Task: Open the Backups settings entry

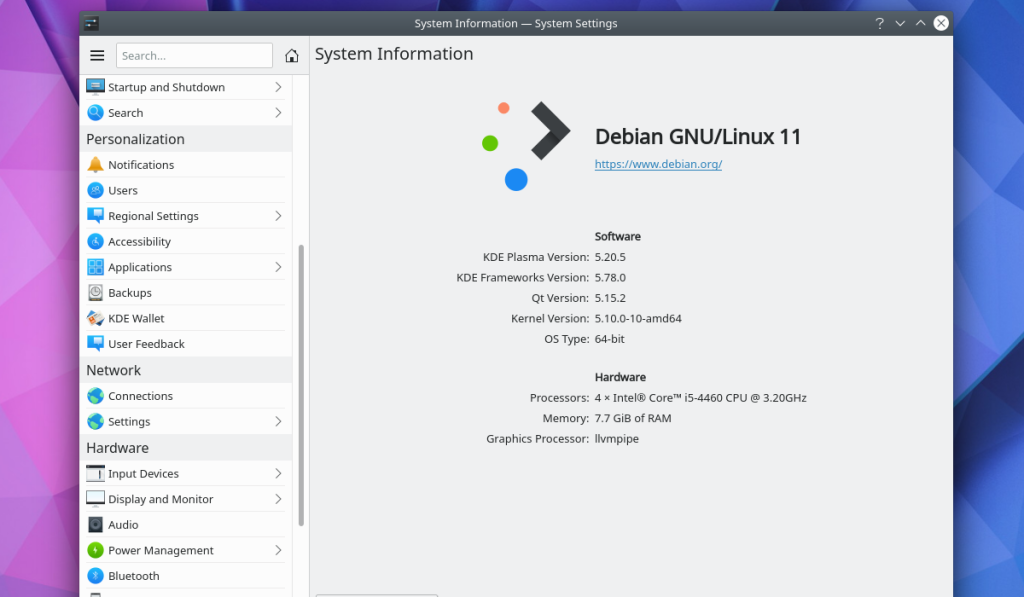Action: tap(186, 293)
